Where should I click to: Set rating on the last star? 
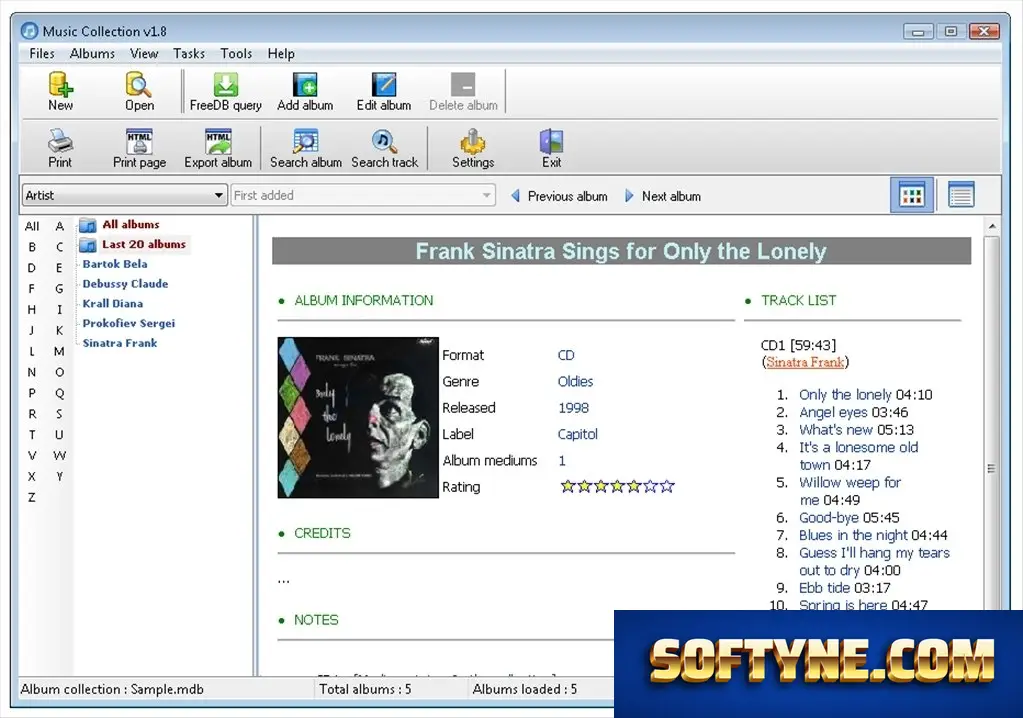(x=667, y=486)
